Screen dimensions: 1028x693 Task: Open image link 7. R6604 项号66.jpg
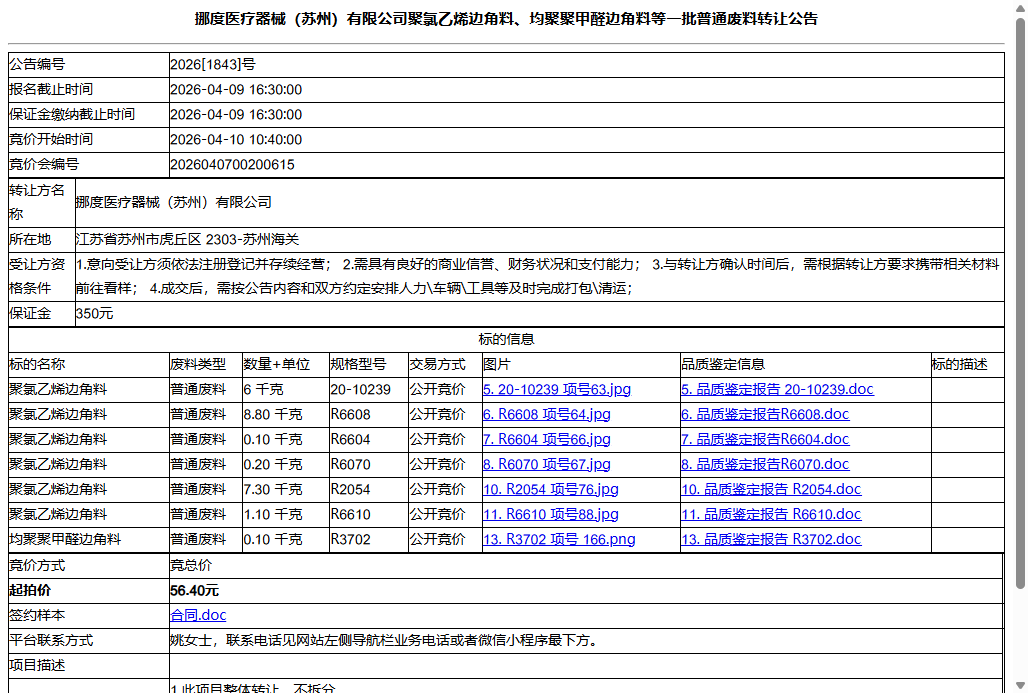tap(546, 439)
